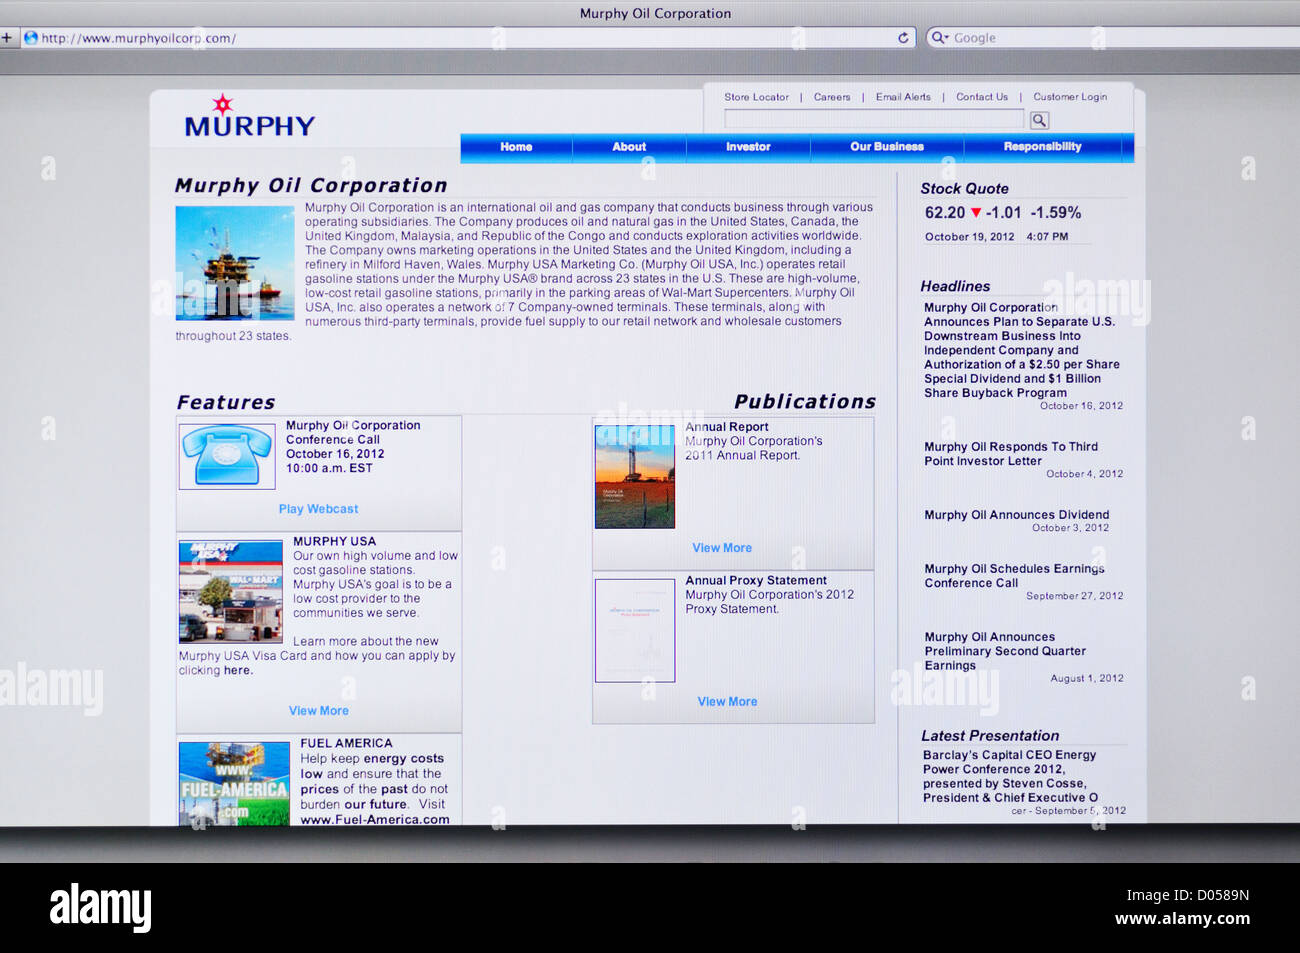
Task: Click the Email Alerts link
Action: pyautogui.click(x=903, y=97)
